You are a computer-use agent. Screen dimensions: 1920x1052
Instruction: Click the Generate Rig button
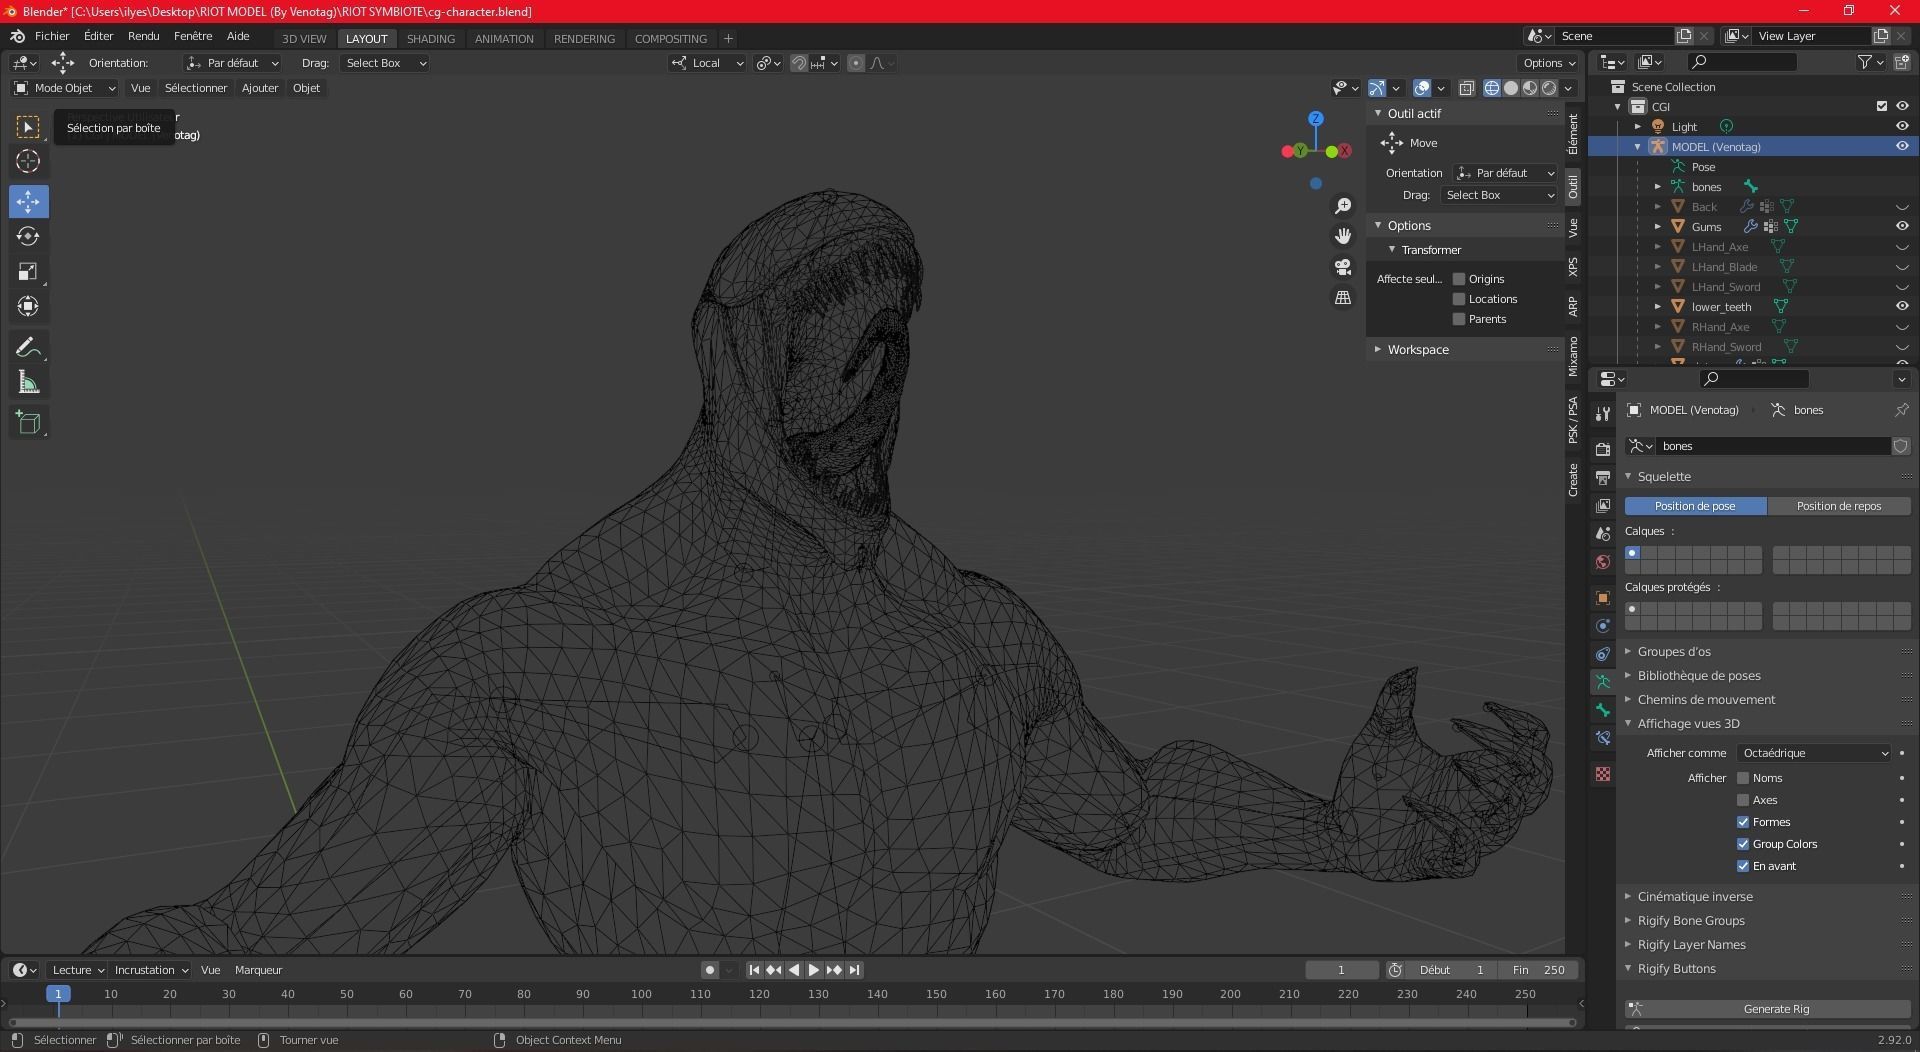1768,1009
